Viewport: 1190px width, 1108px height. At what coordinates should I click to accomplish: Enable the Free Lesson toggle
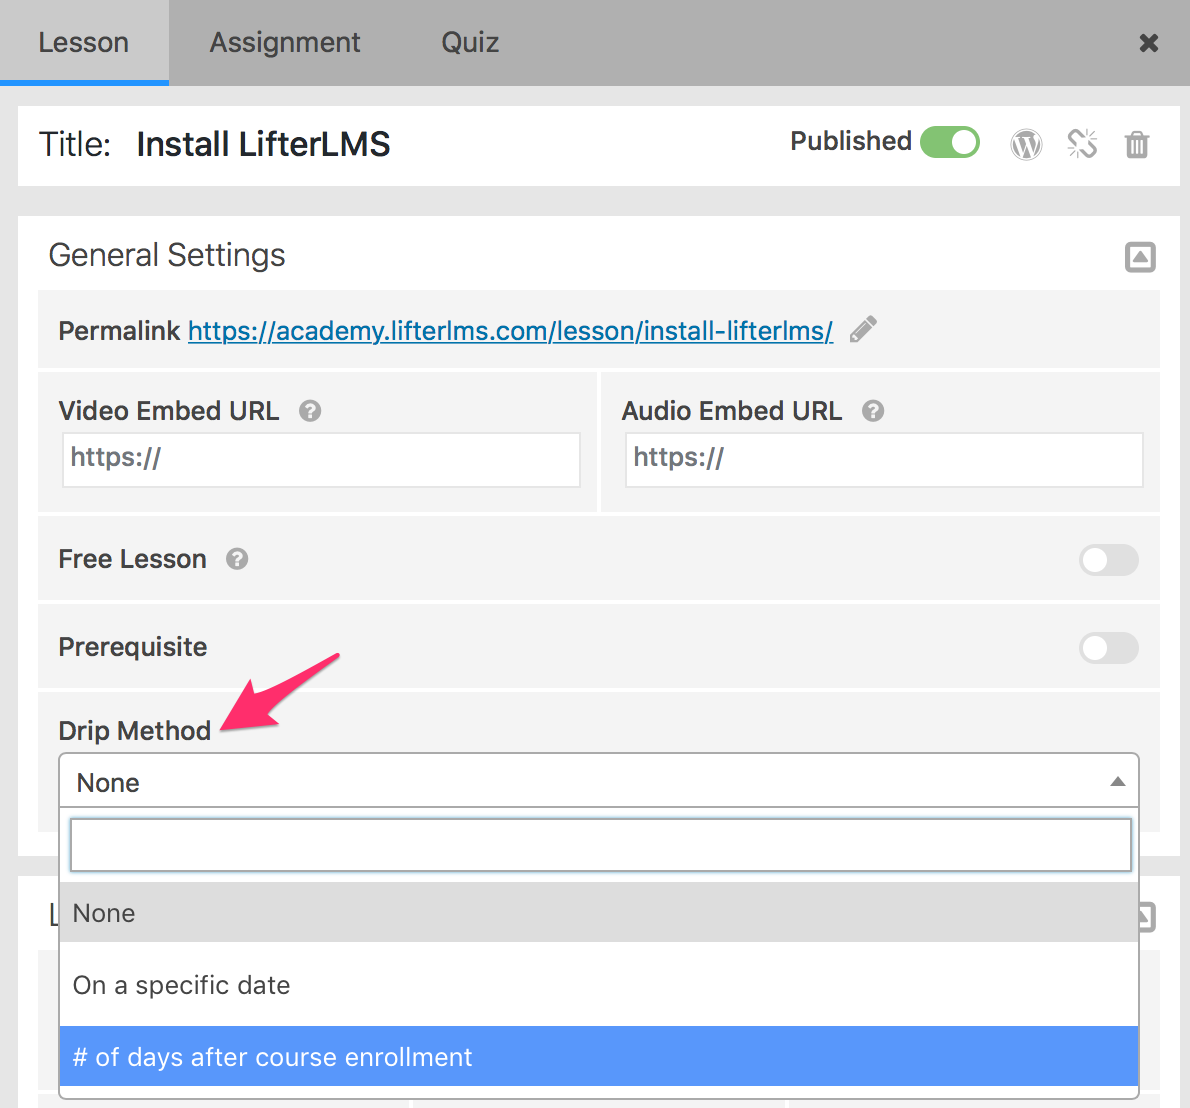pos(1108,560)
